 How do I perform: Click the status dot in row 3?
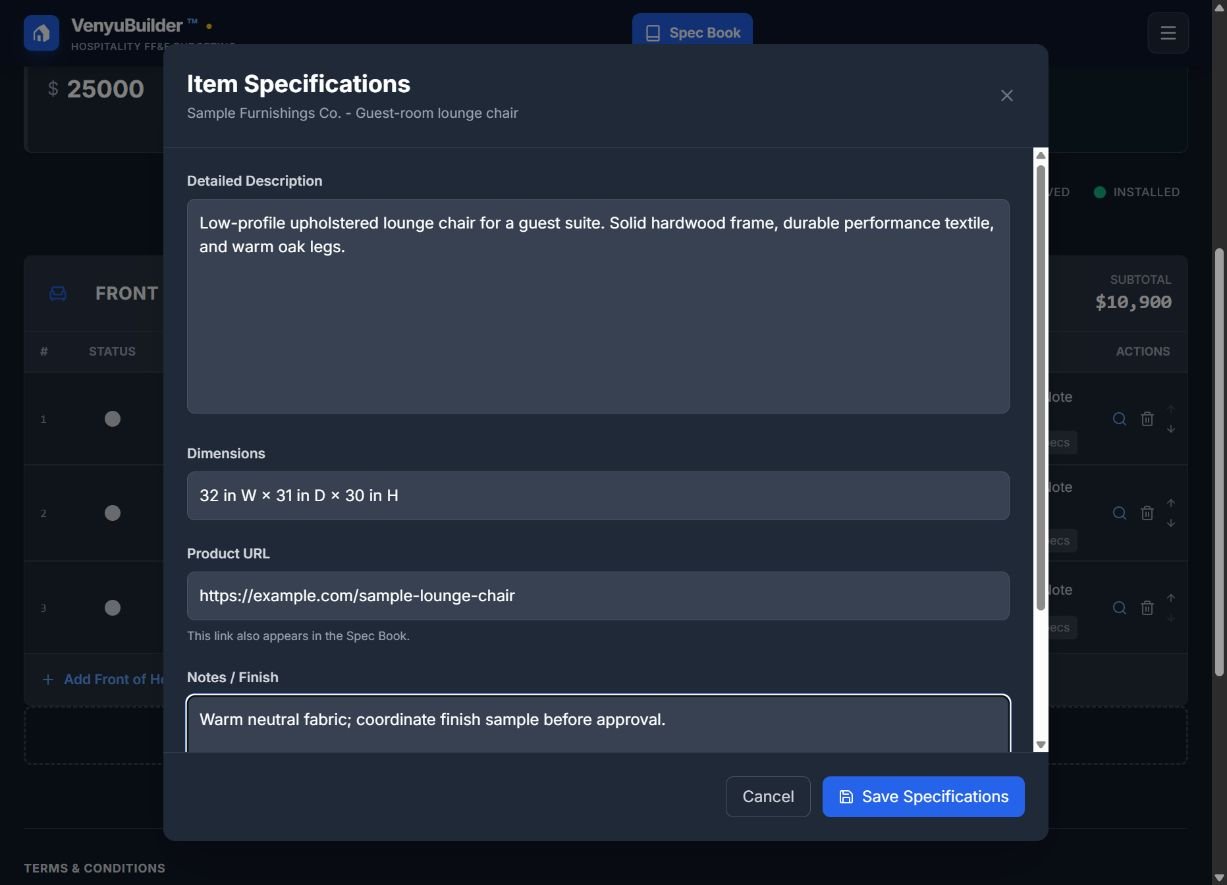[113, 608]
